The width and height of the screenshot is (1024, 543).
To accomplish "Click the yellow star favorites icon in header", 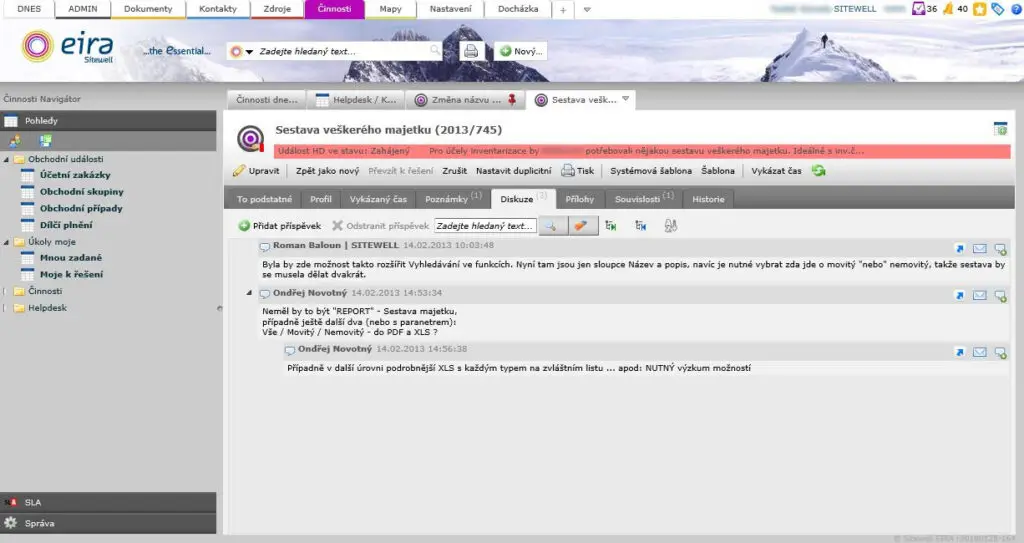I will coord(980,9).
